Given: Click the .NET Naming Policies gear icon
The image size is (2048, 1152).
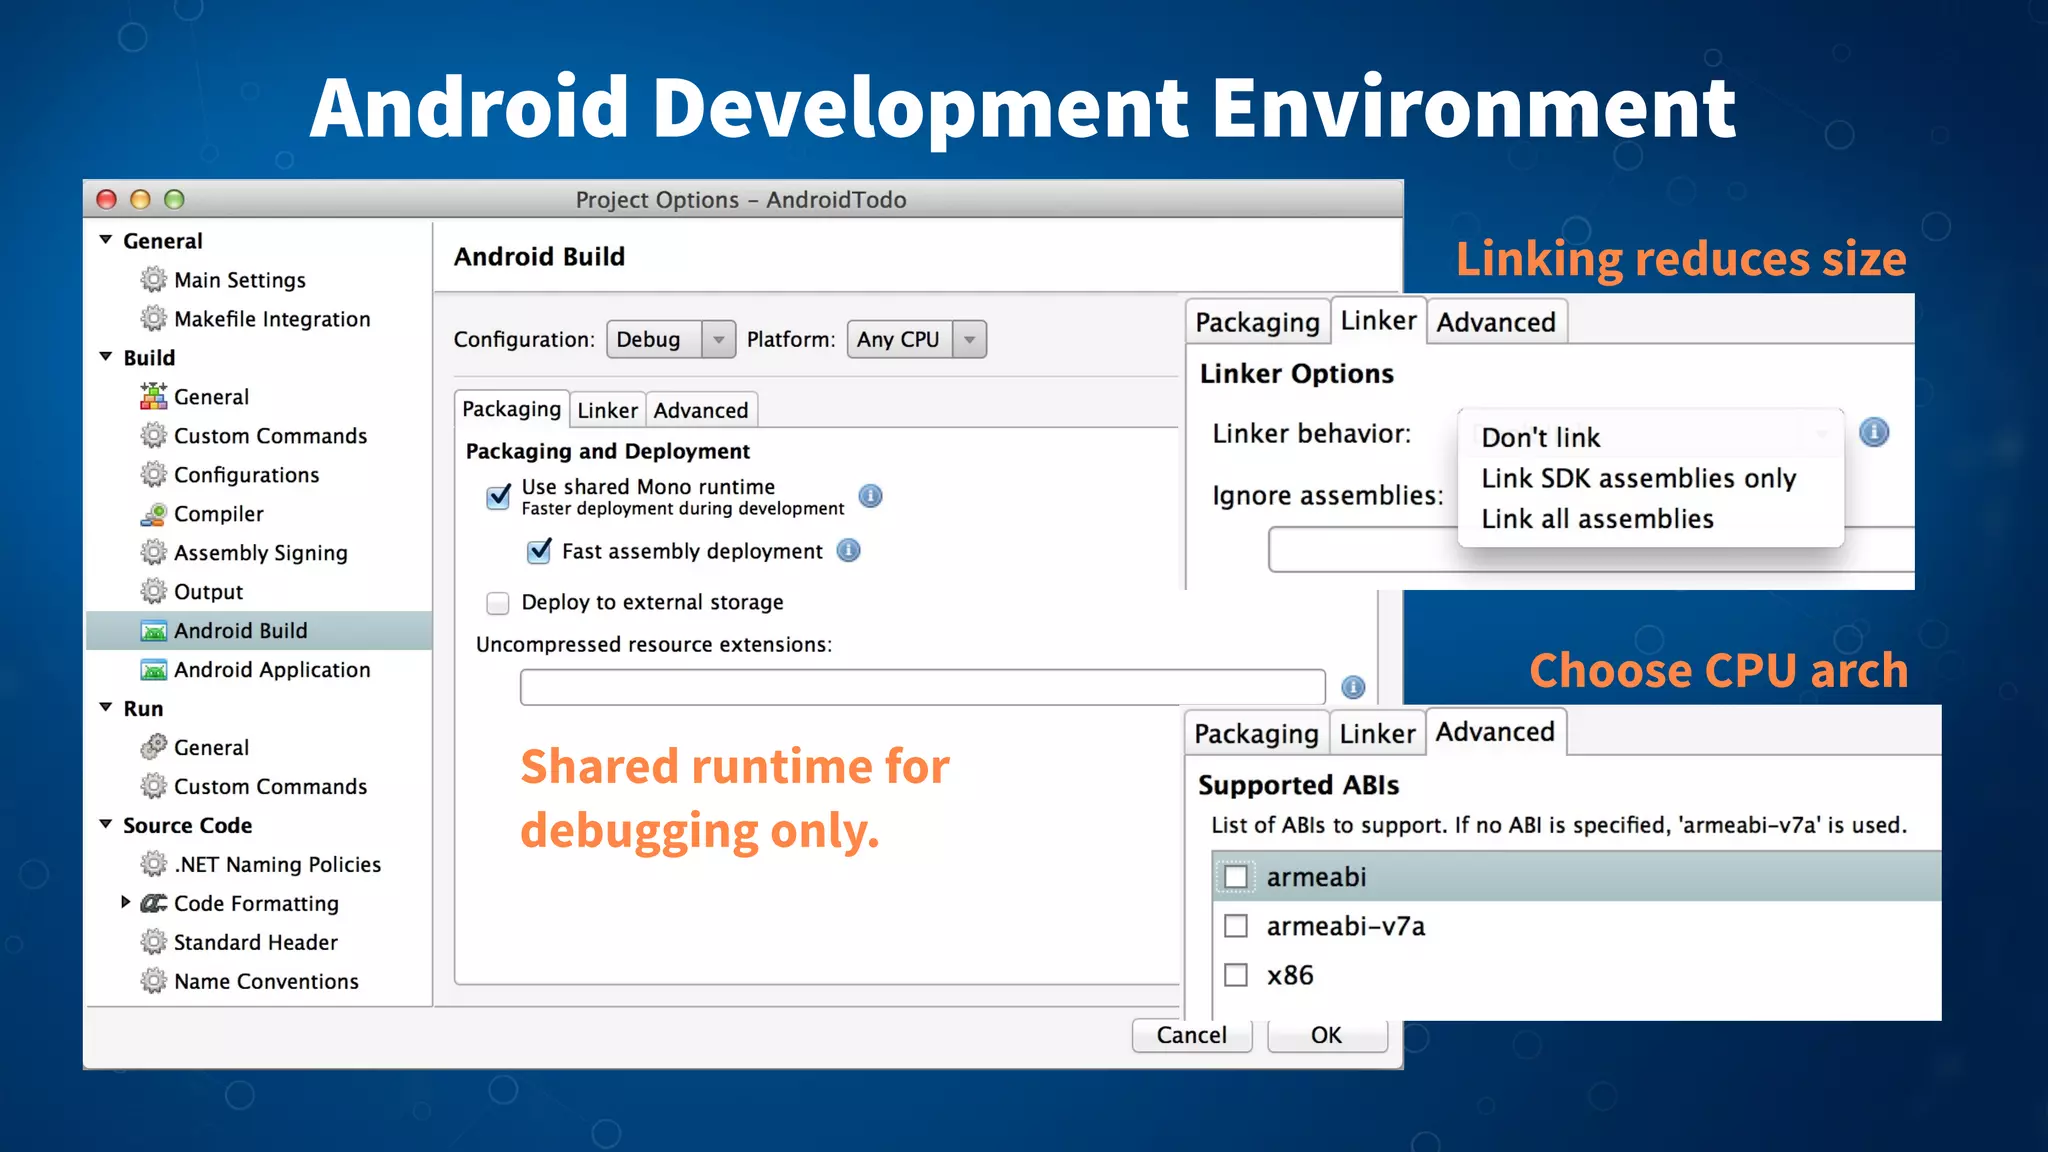Looking at the screenshot, I should pos(153,863).
